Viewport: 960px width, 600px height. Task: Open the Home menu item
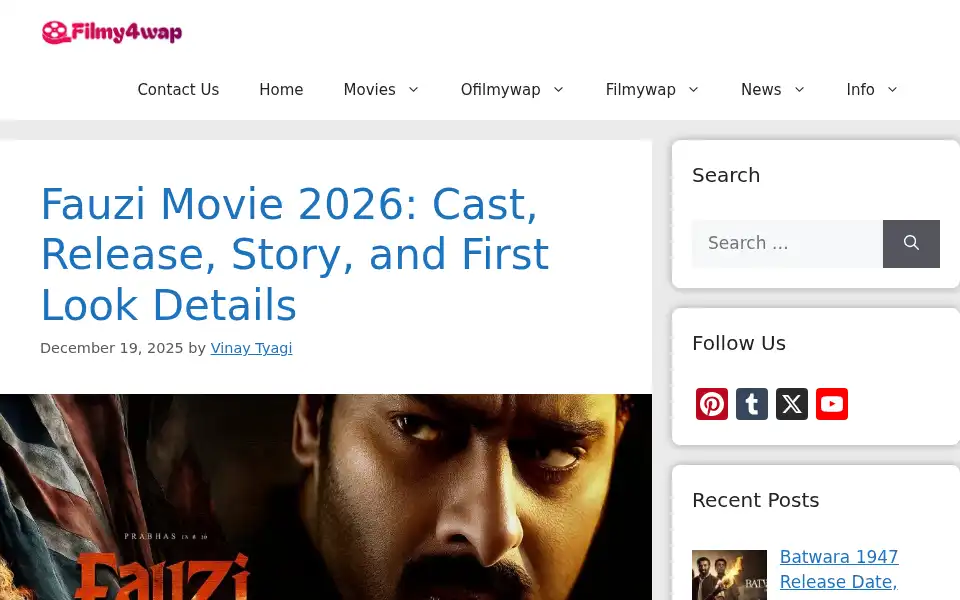point(281,90)
